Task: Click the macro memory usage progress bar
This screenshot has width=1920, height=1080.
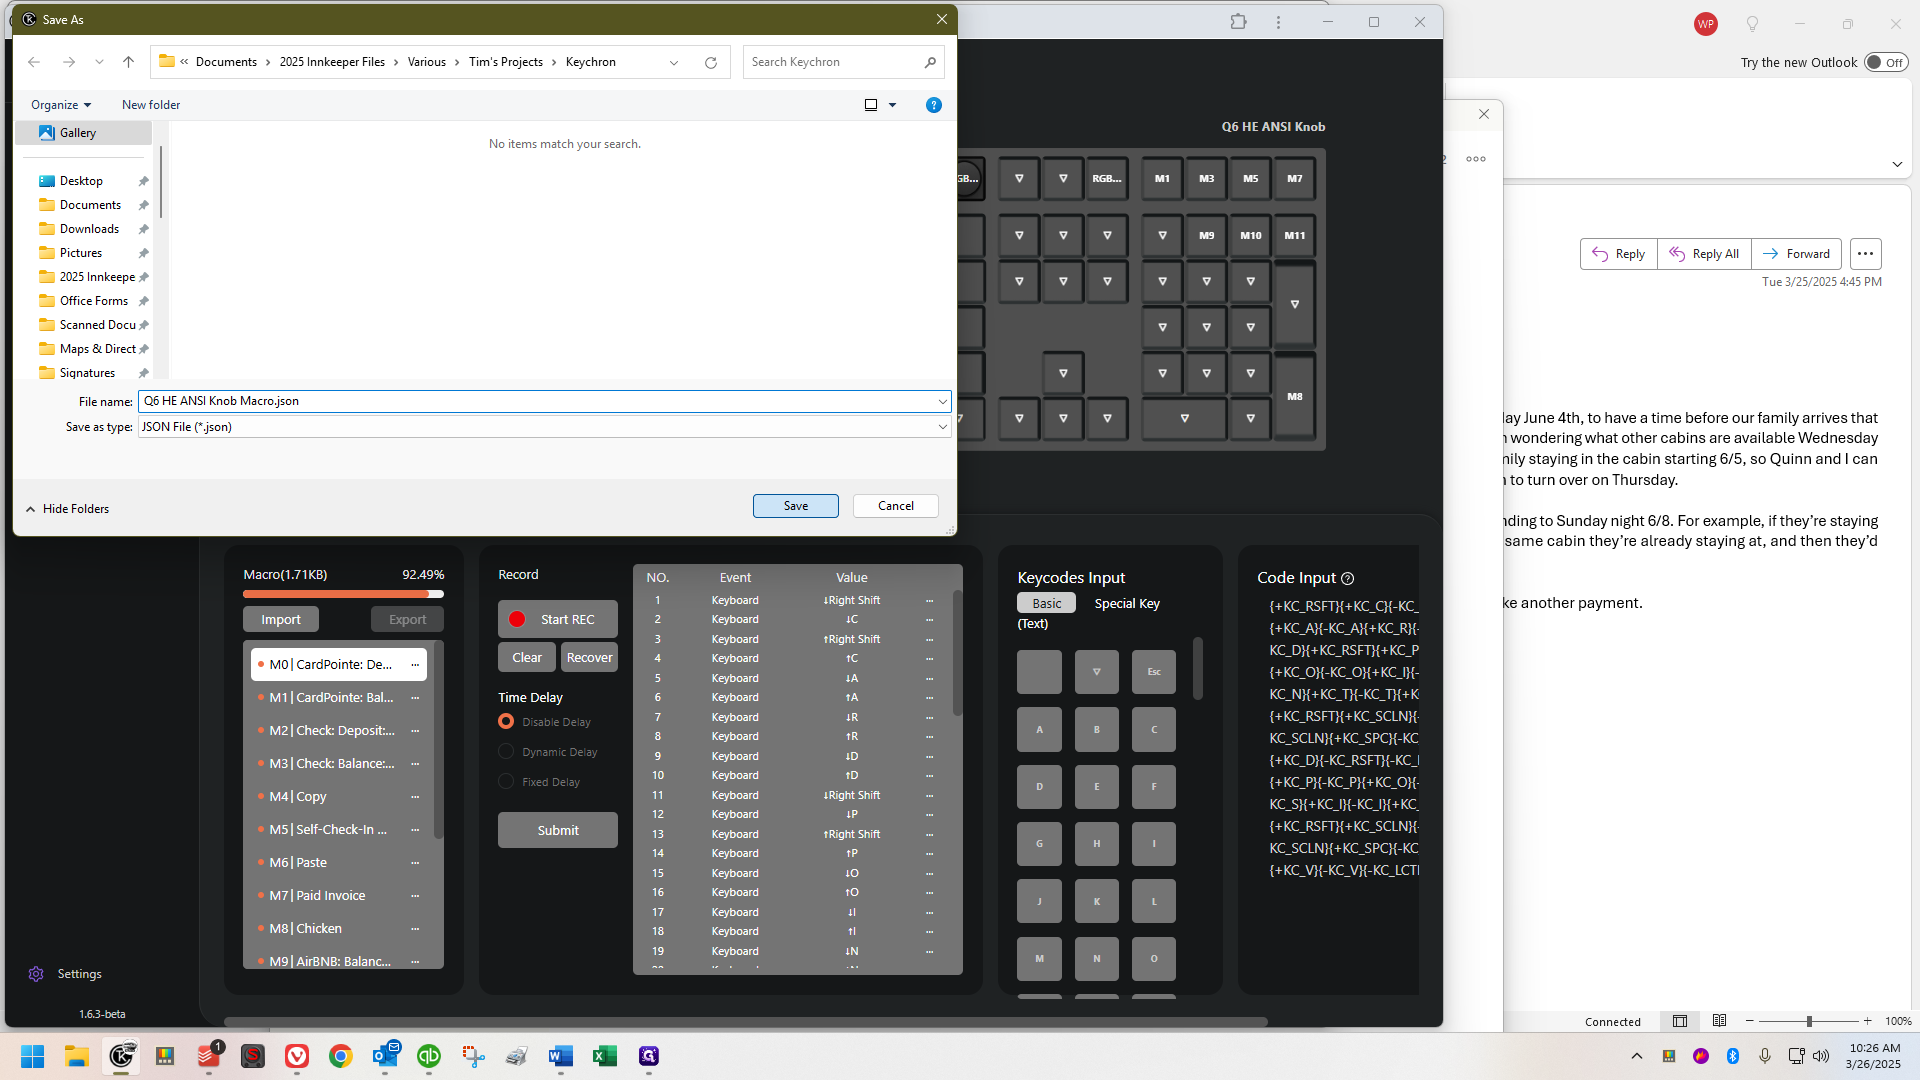Action: [x=343, y=595]
